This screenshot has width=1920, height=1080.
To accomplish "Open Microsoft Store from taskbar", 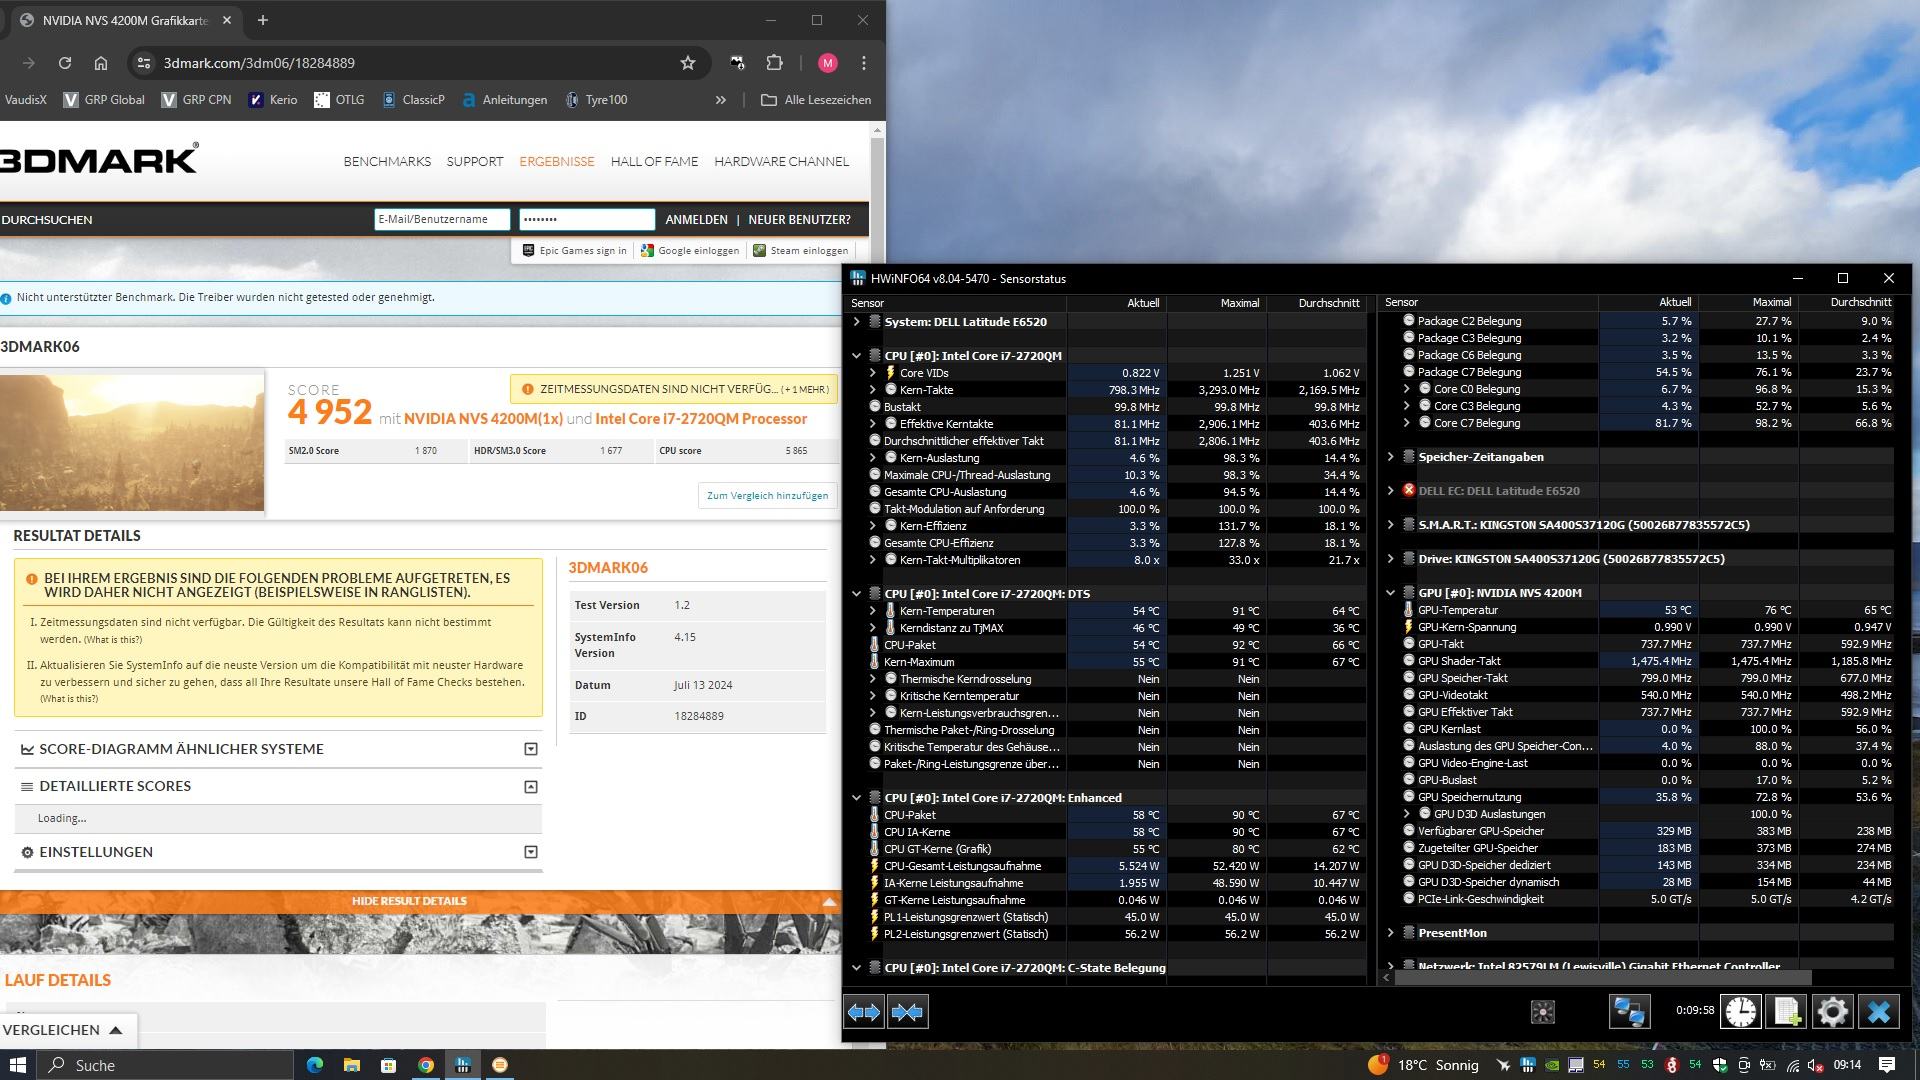I will pos(389,1065).
